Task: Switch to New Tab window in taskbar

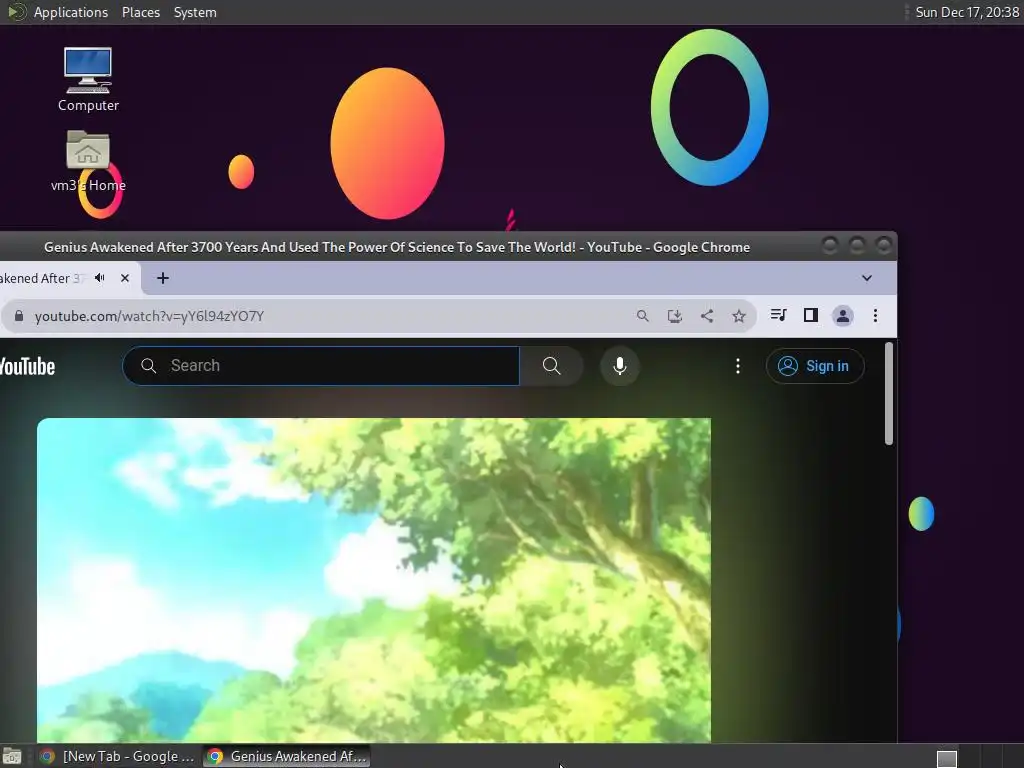Action: 118,756
